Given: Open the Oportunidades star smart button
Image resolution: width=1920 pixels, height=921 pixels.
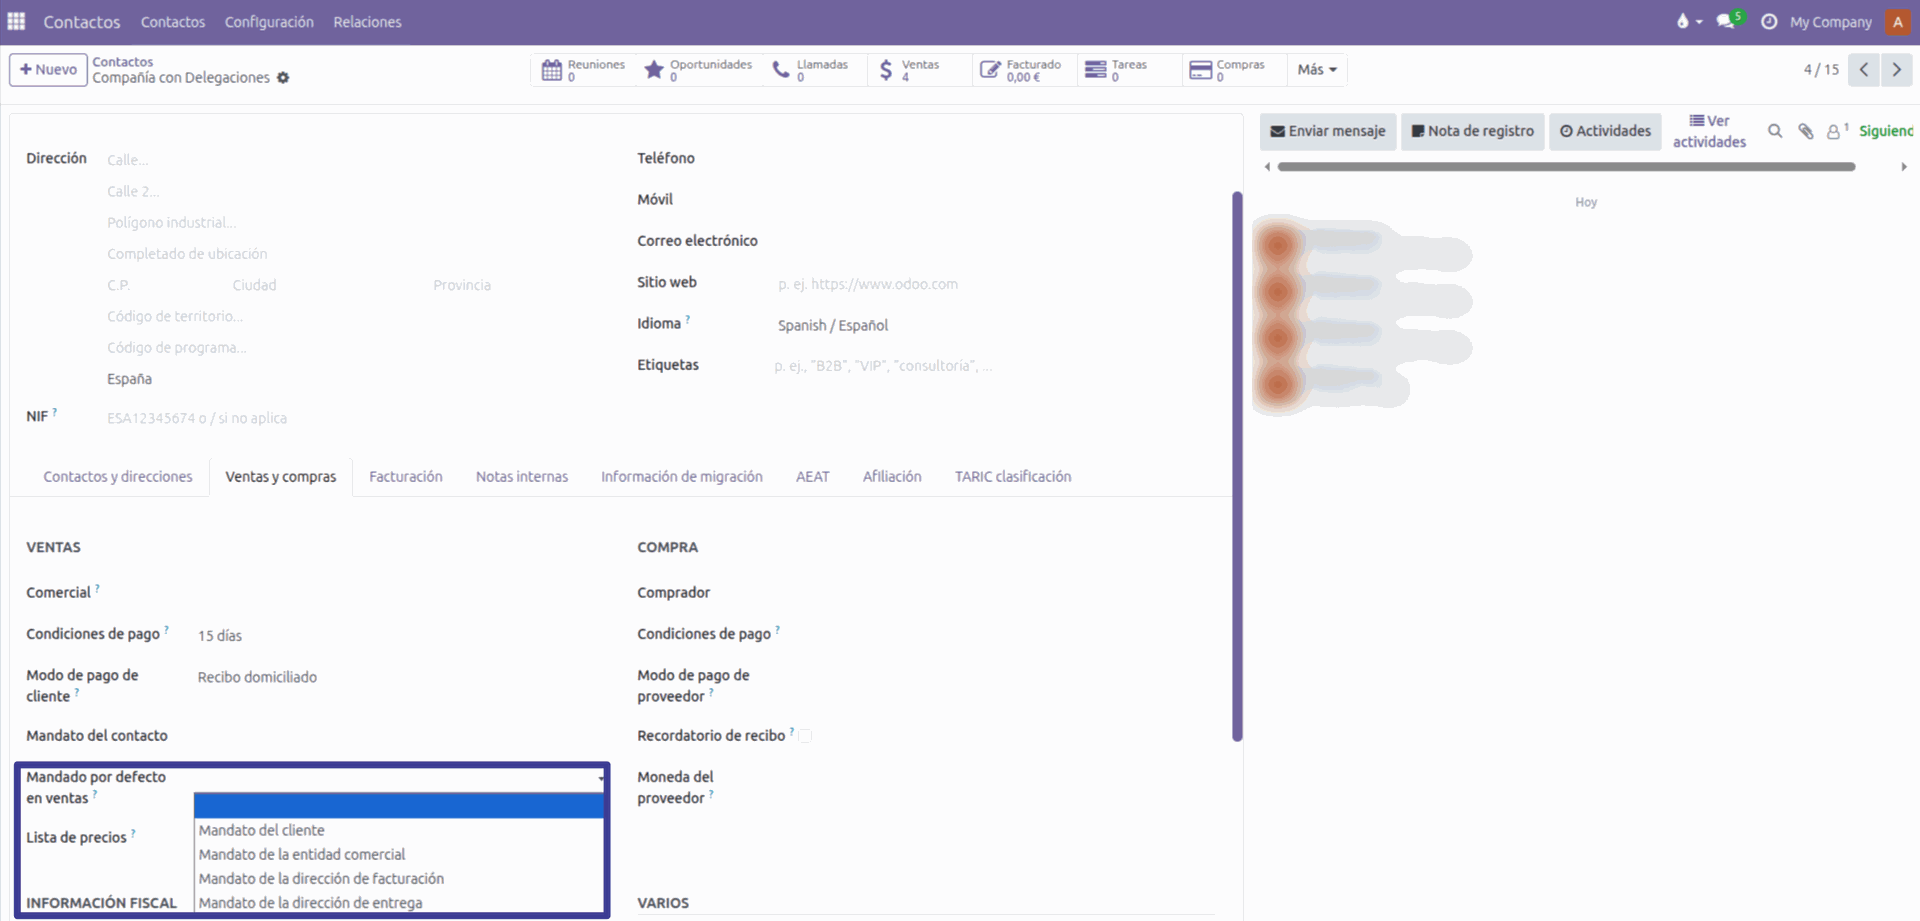Looking at the screenshot, I should (x=698, y=70).
